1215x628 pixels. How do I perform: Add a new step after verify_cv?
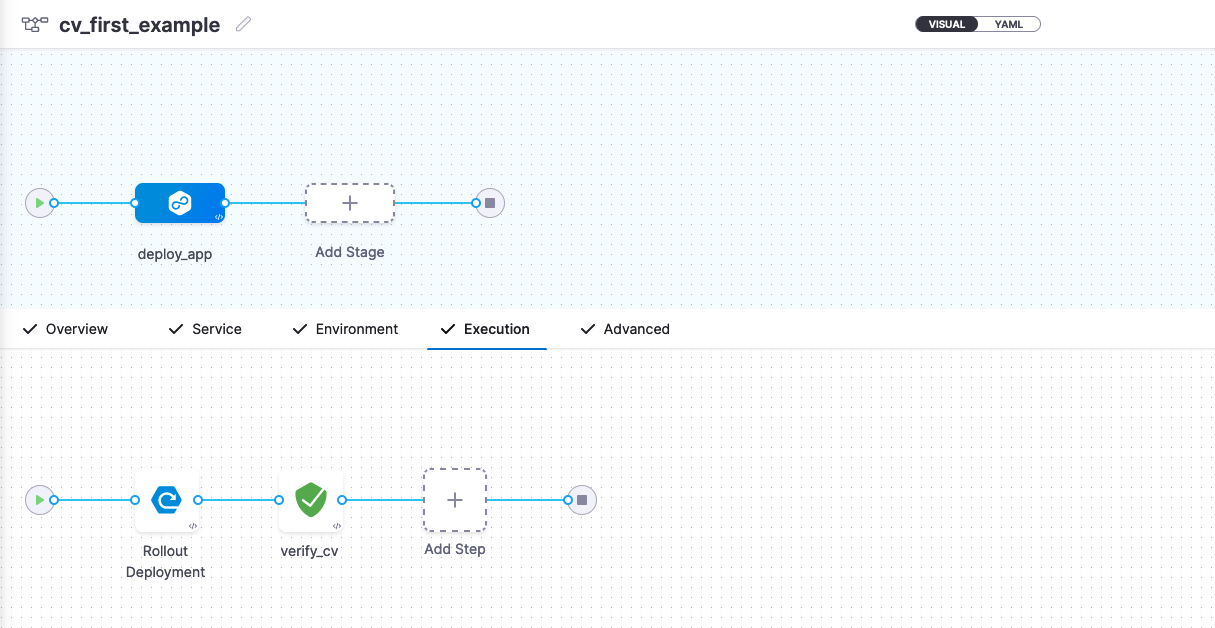(x=455, y=499)
